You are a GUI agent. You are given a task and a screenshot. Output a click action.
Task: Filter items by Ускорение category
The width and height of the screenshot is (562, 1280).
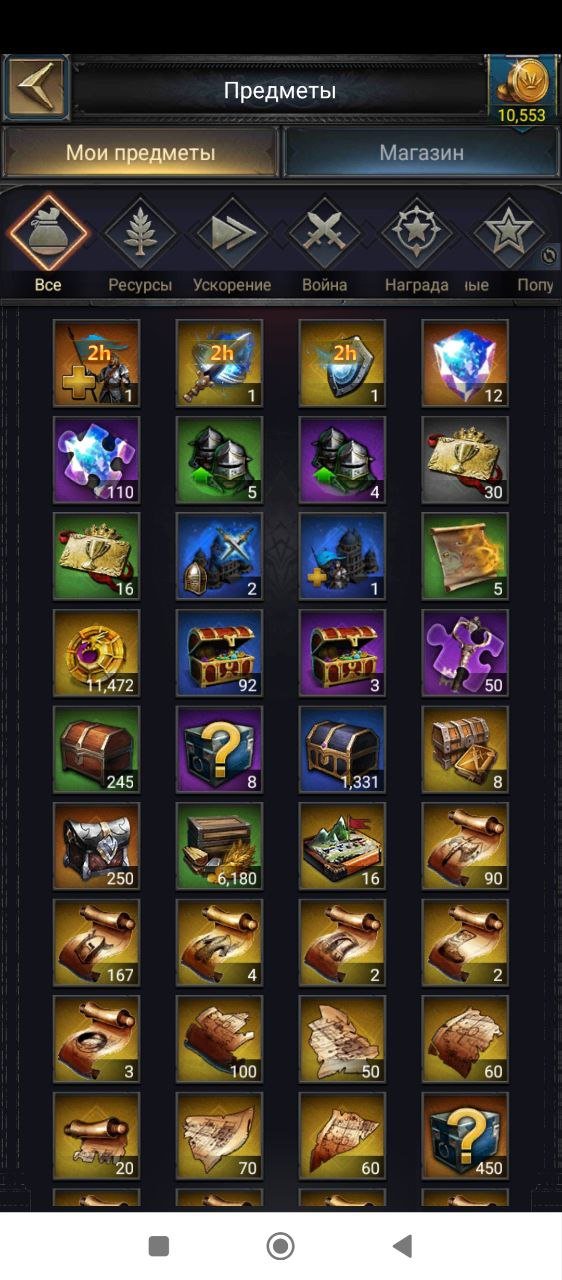tap(232, 245)
